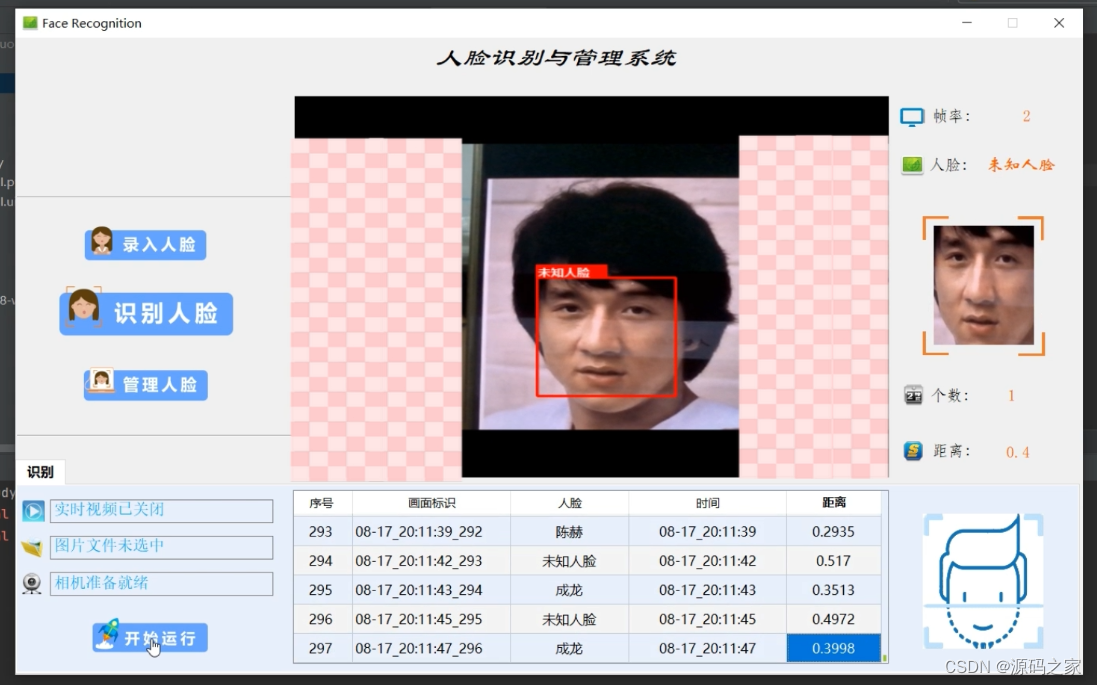The height and width of the screenshot is (685, 1097).
Task: Click the real-time video playback icon
Action: click(32, 511)
